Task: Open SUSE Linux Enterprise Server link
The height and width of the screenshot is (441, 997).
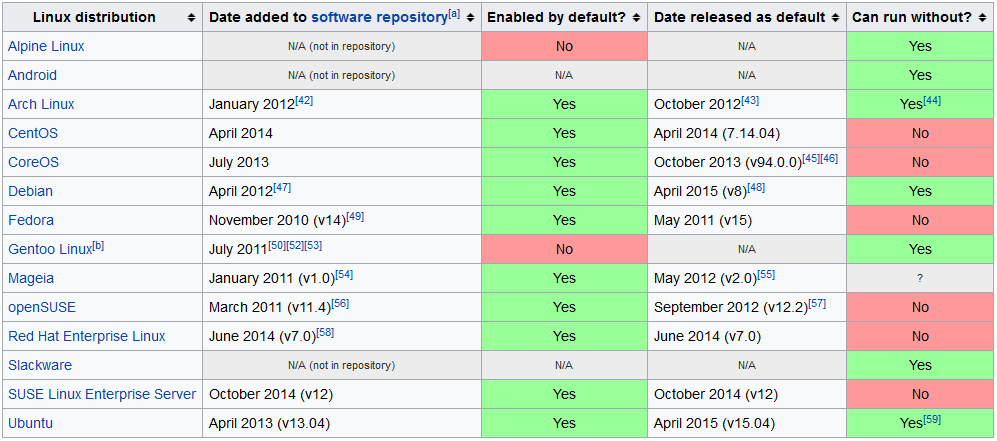Action: click(x=102, y=394)
